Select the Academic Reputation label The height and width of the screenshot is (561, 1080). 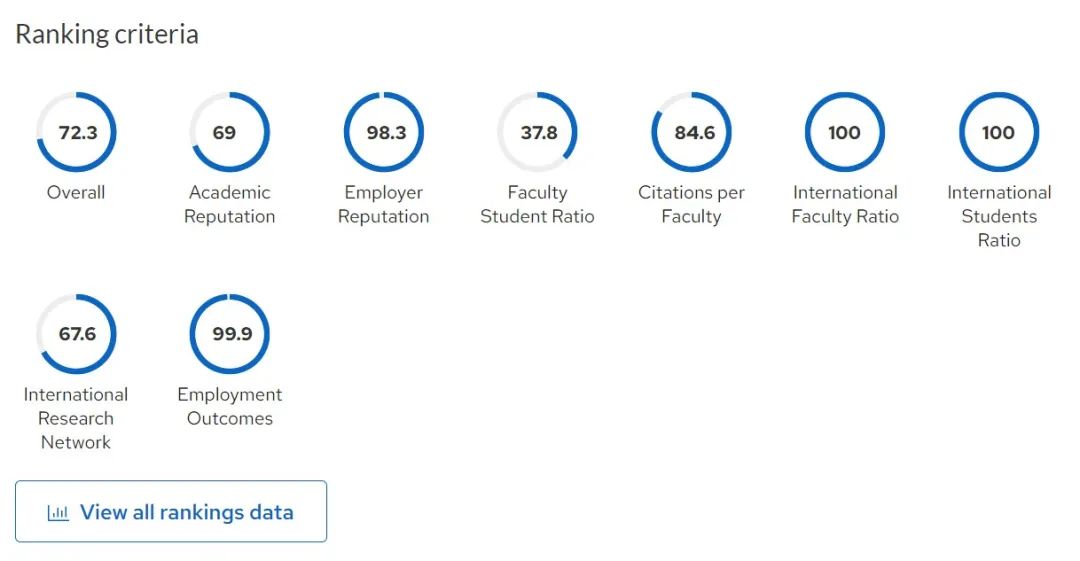[x=230, y=204]
